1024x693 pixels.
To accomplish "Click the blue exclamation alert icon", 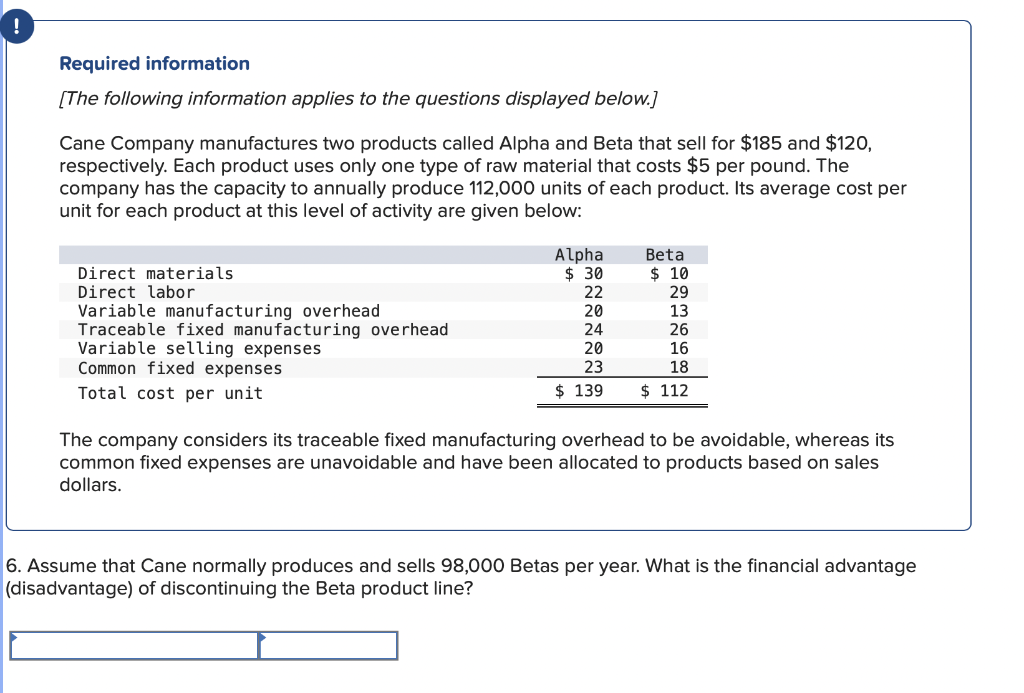I will pyautogui.click(x=18, y=26).
